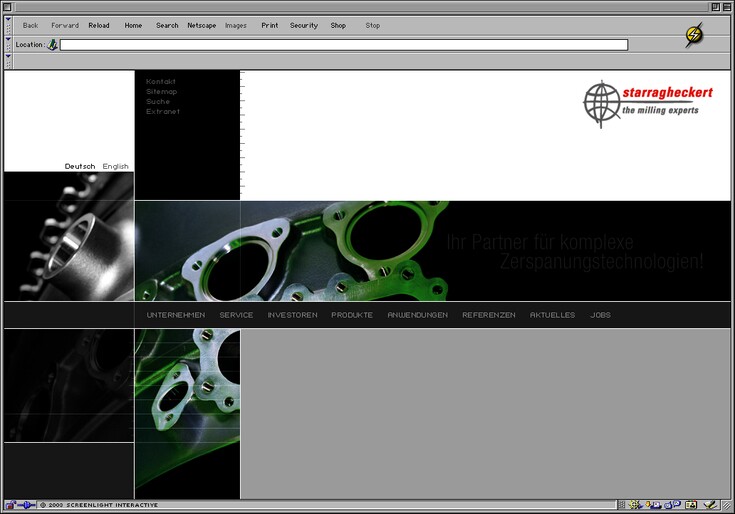Switch site language to English

[116, 166]
